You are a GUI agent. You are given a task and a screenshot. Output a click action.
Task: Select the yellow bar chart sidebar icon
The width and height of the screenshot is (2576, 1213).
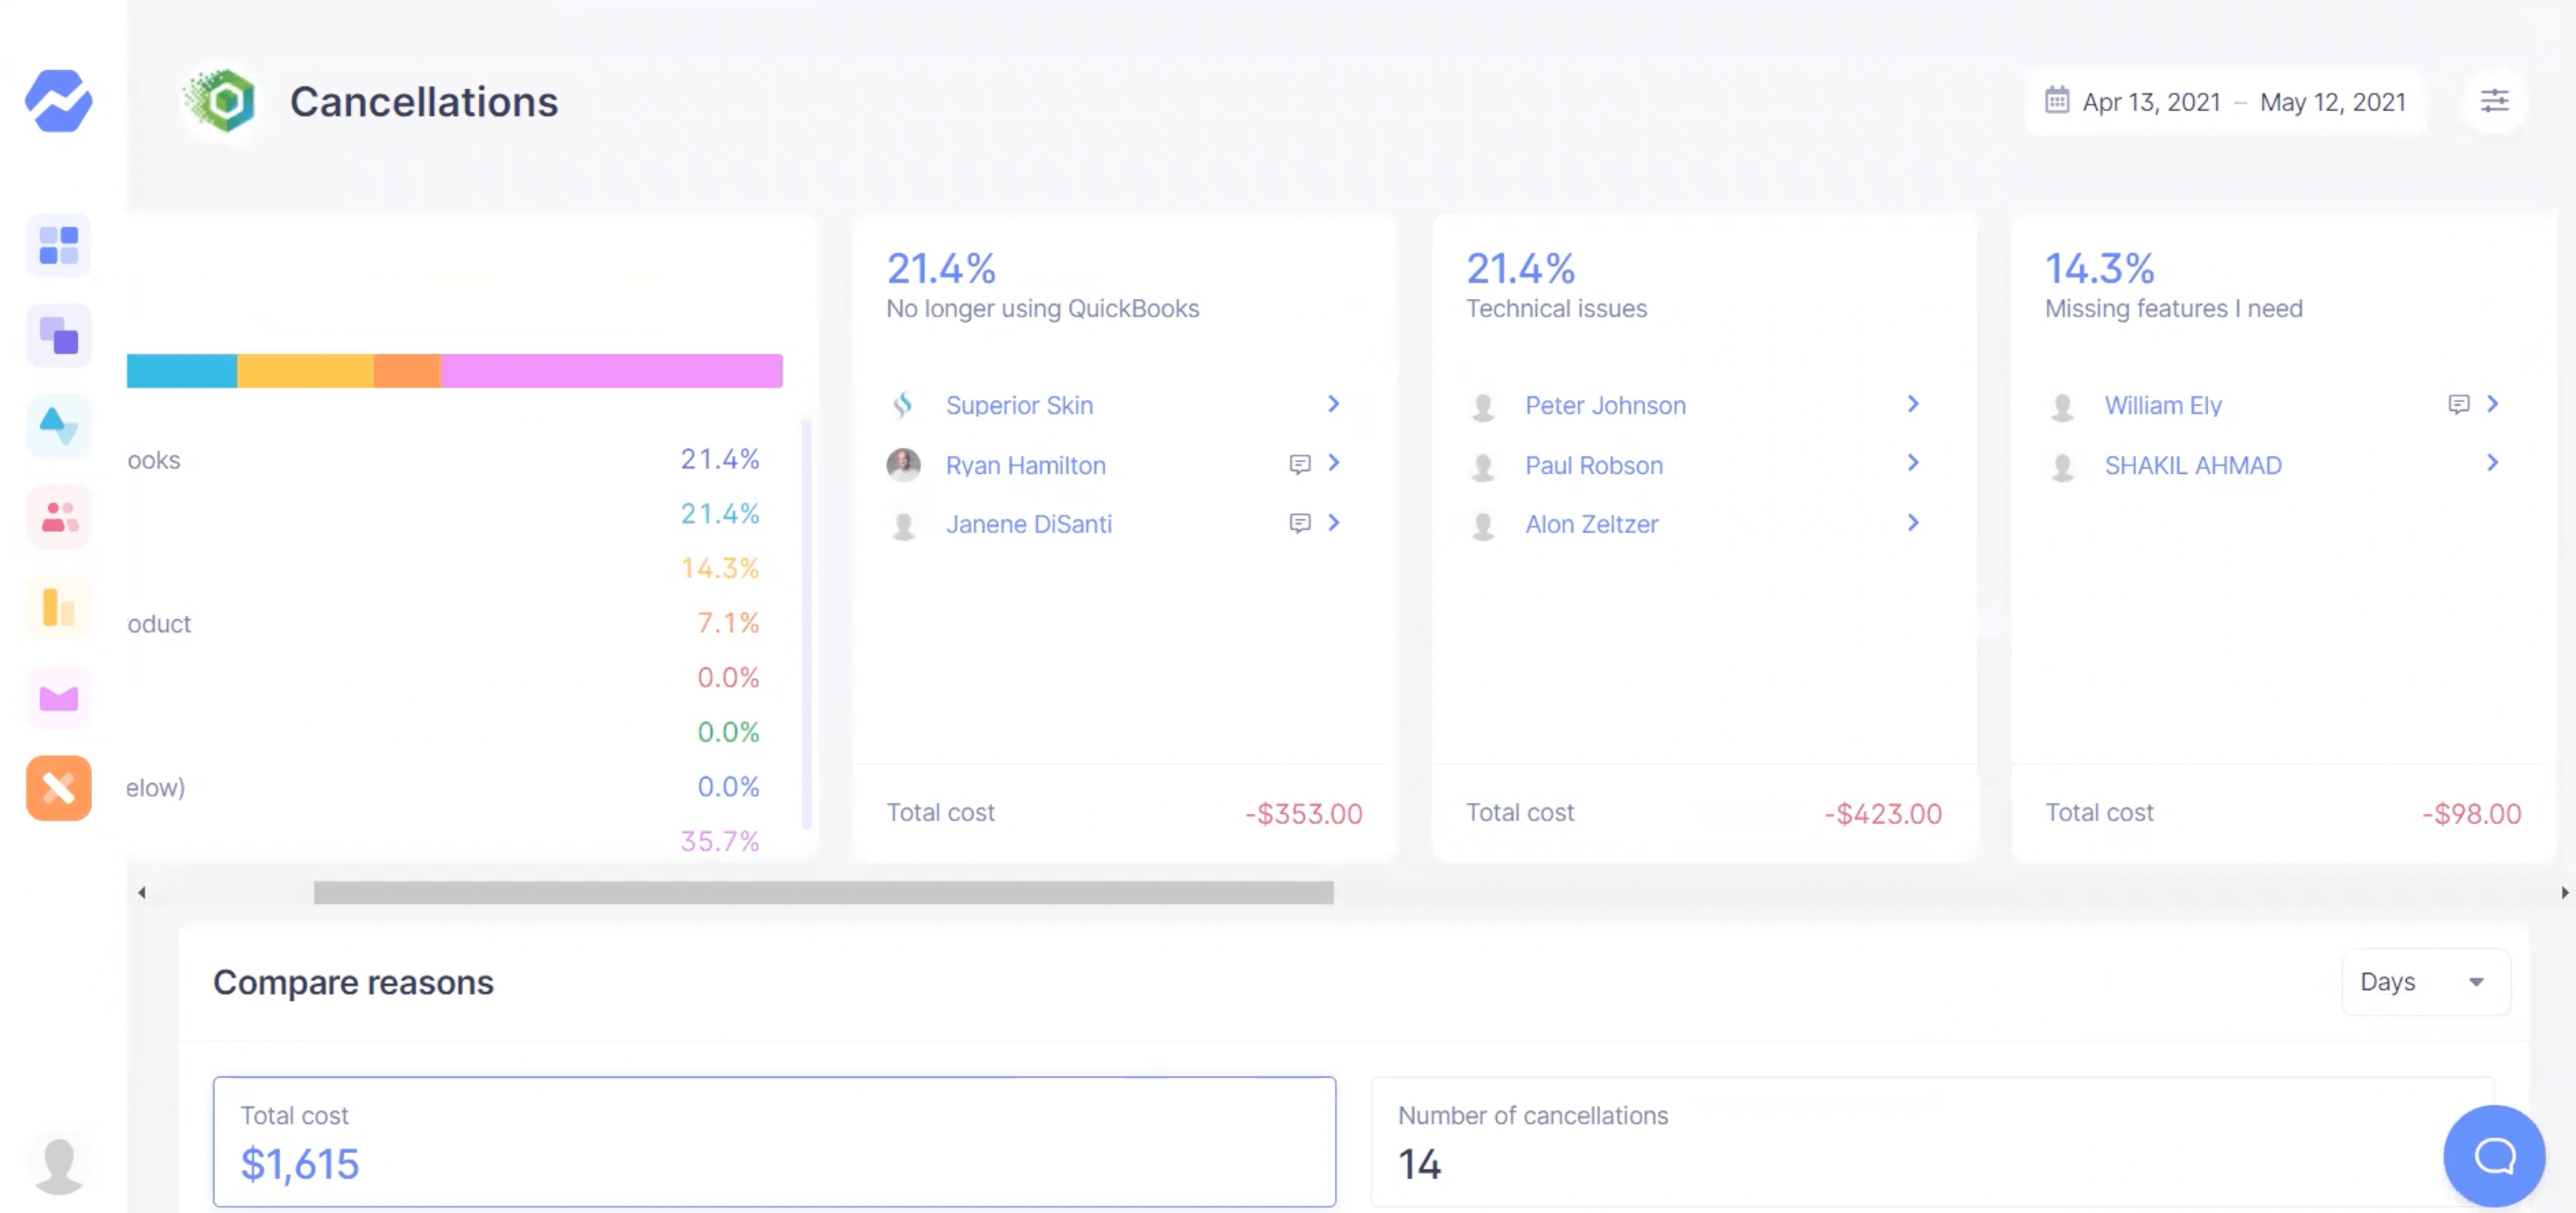[x=58, y=607]
